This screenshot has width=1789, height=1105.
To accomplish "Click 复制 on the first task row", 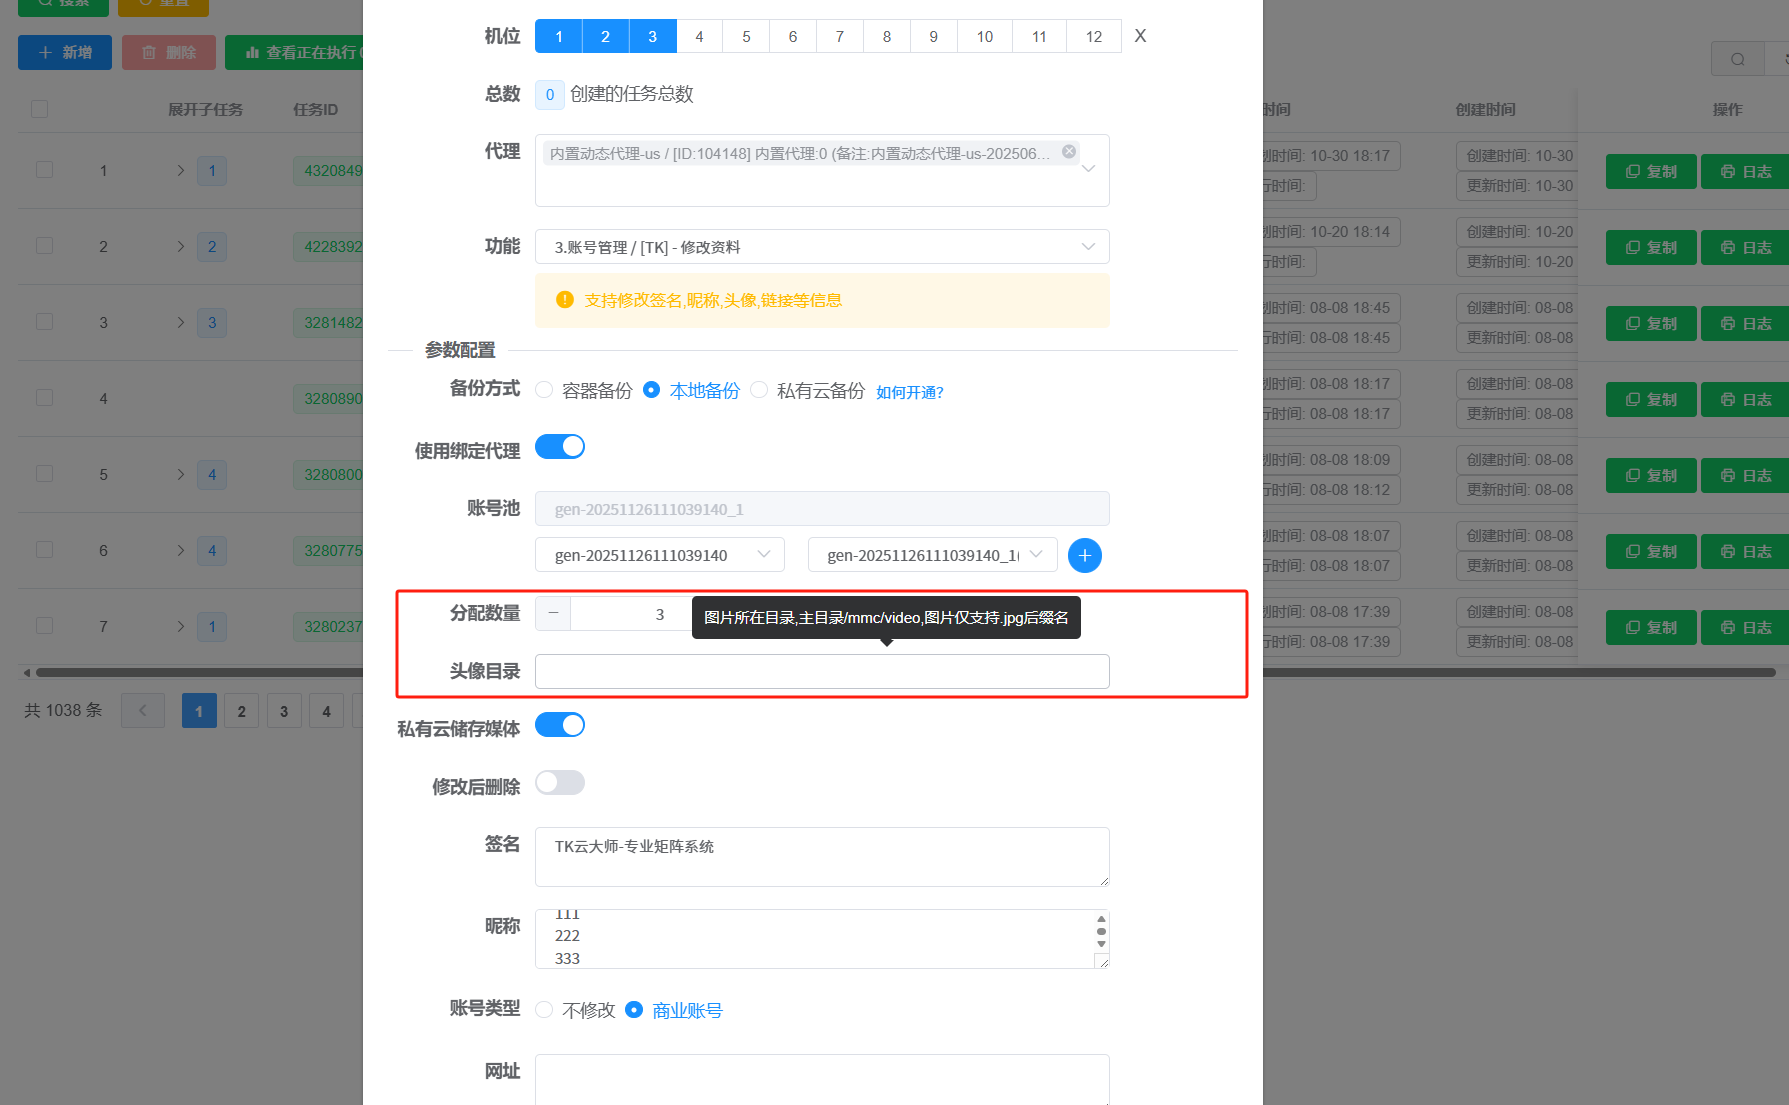I will (x=1650, y=171).
